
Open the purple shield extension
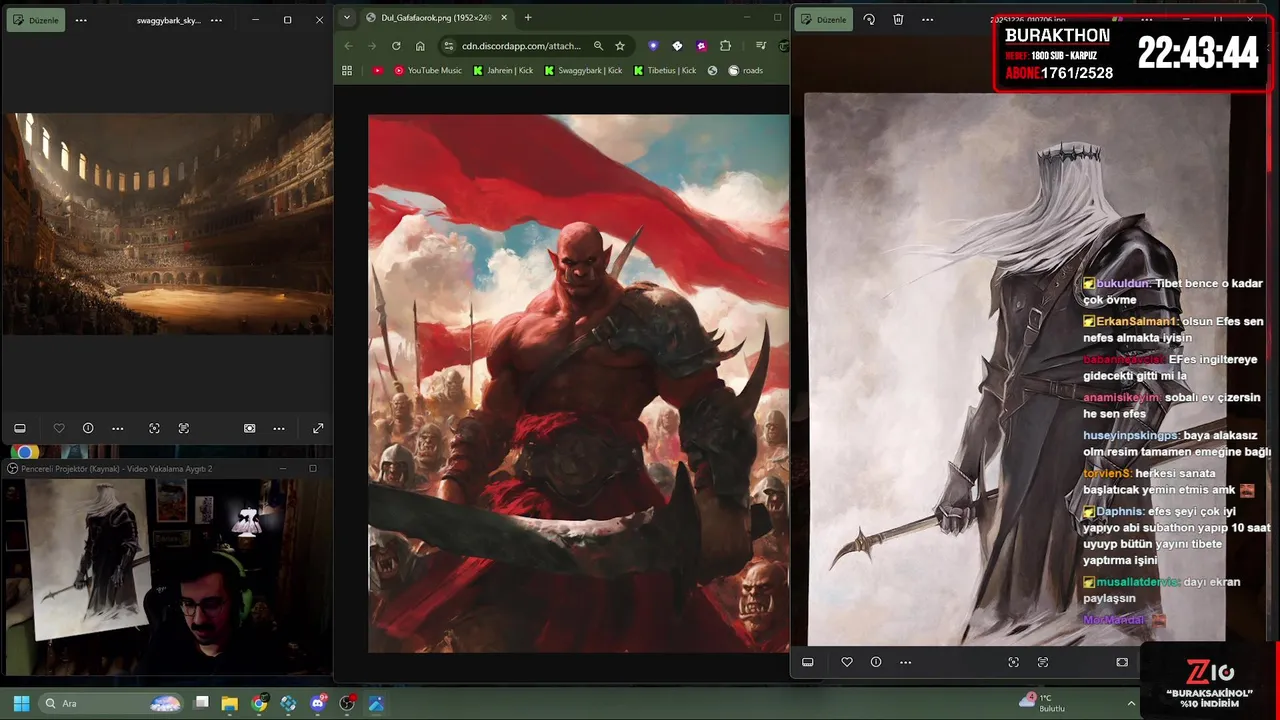(x=653, y=46)
